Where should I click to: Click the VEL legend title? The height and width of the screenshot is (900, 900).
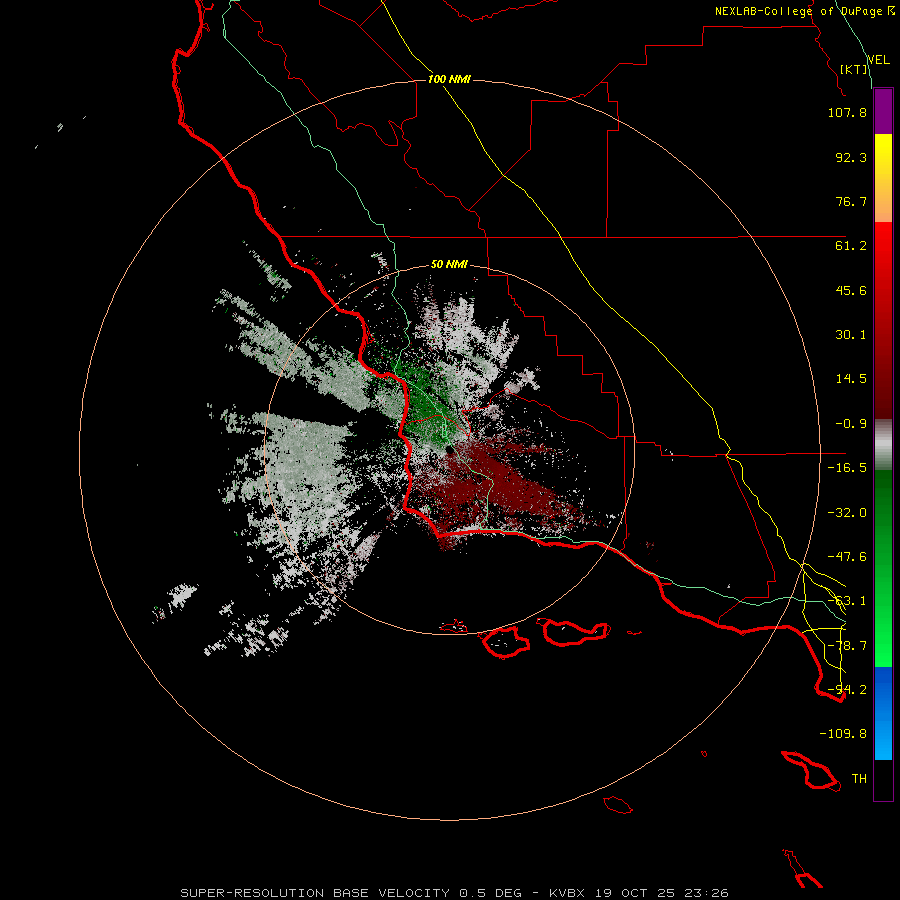coord(878,60)
